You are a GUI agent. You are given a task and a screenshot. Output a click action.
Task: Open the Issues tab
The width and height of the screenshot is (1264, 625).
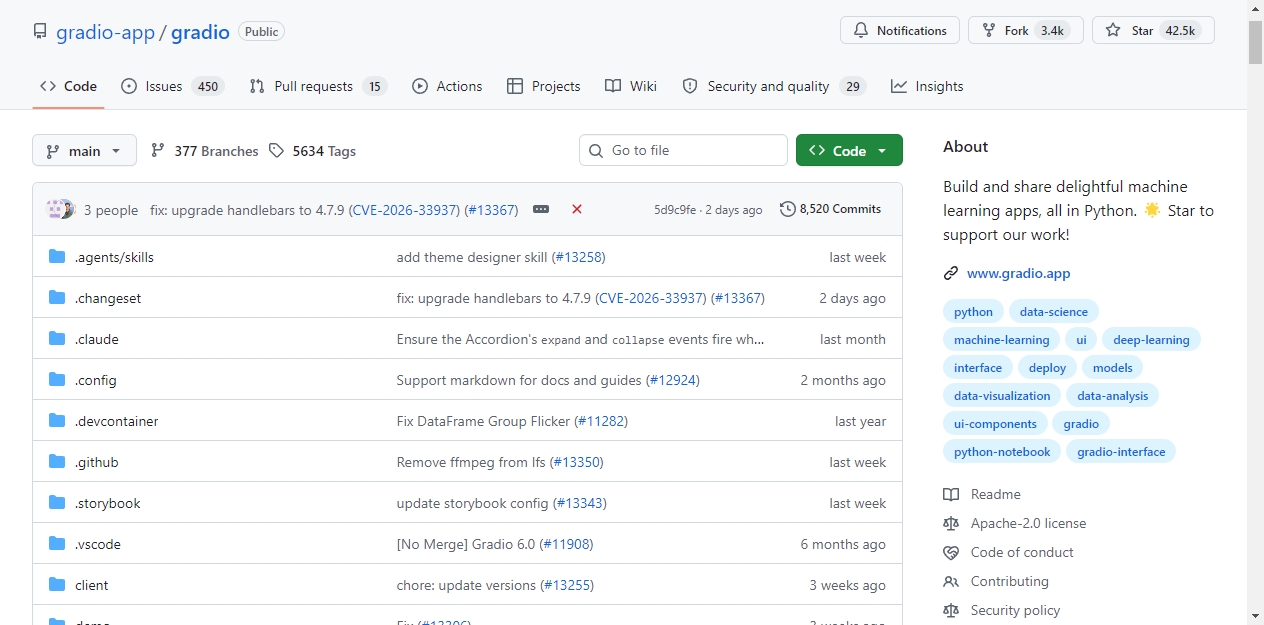[x=171, y=86]
